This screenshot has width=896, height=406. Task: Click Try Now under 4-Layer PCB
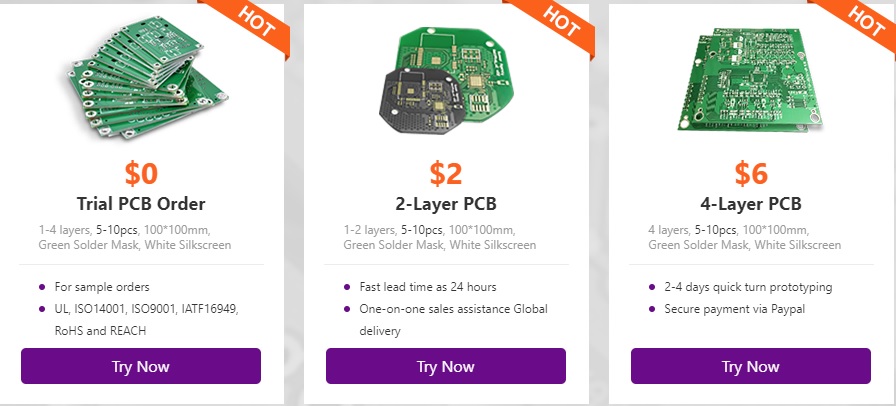pos(750,366)
